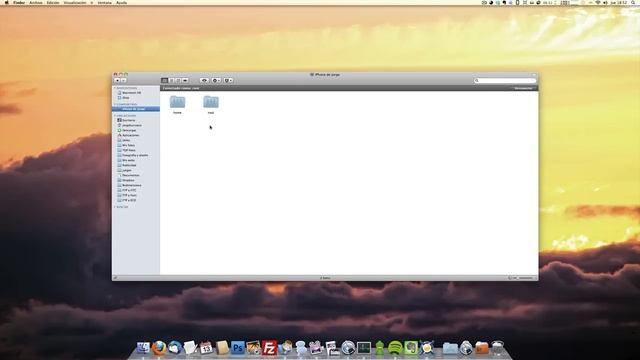Screen dimensions: 640x360
Task: Click the Wi-Fi icon in the menu bar
Action: [598, 2]
